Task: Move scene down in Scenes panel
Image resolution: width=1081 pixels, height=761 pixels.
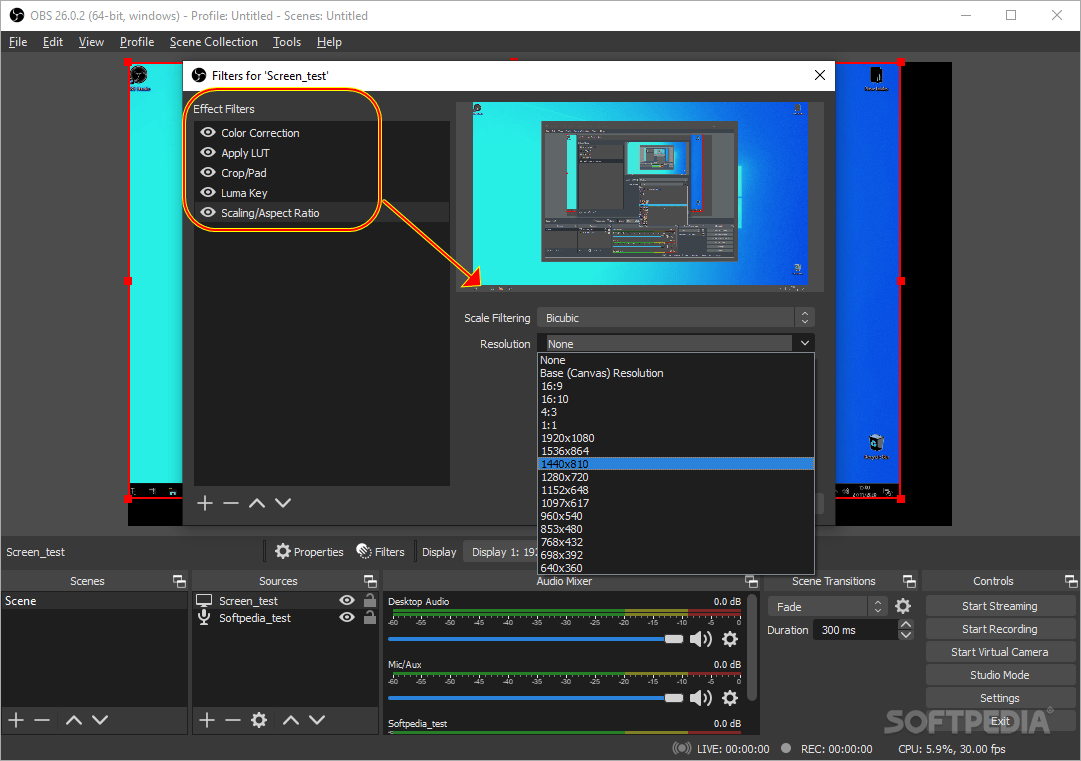Action: tap(100, 720)
